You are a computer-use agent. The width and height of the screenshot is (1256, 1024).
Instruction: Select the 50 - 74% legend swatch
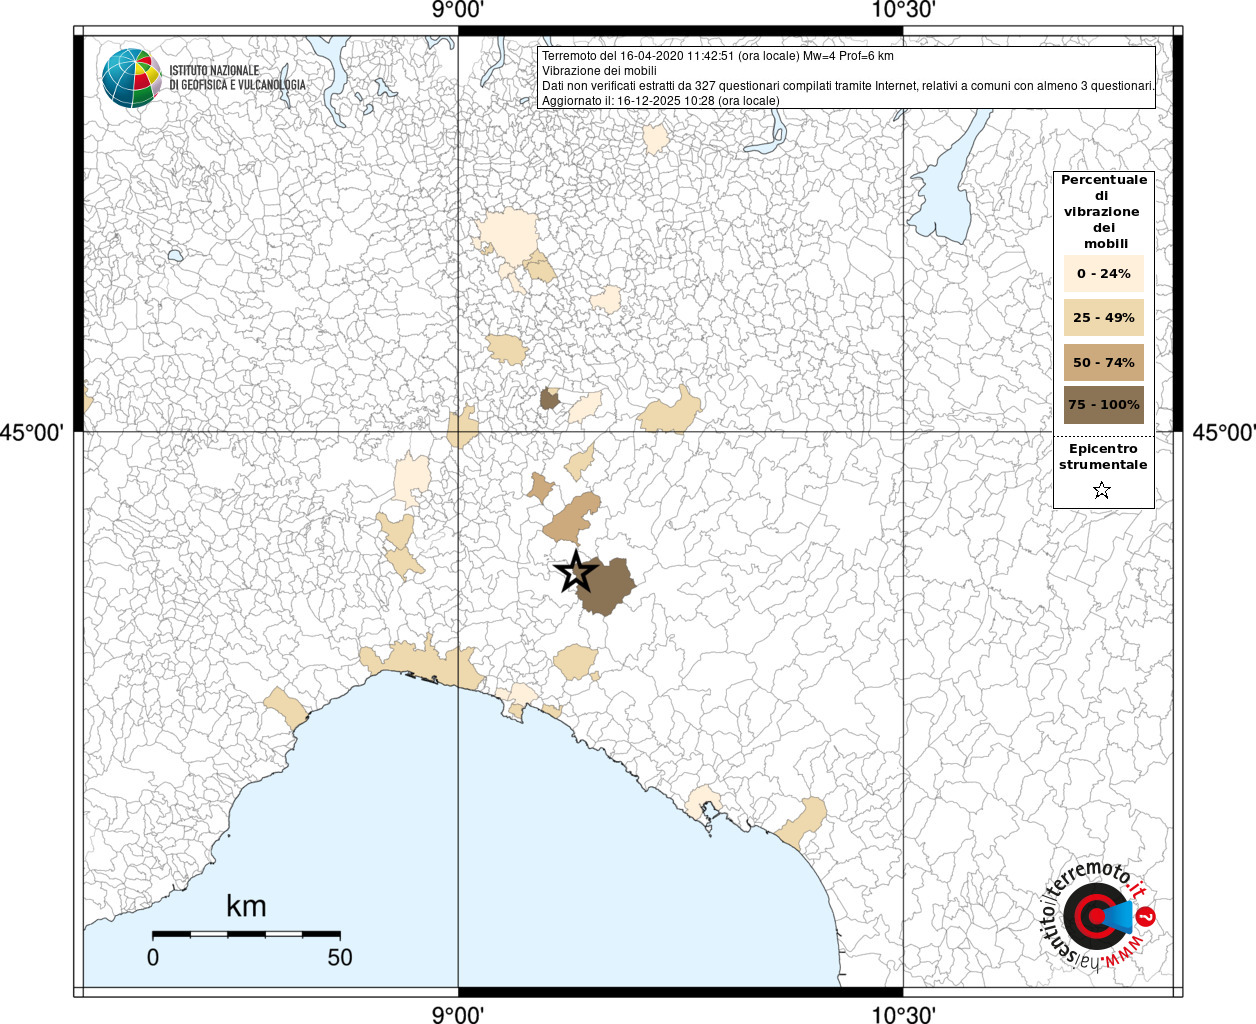1104,362
